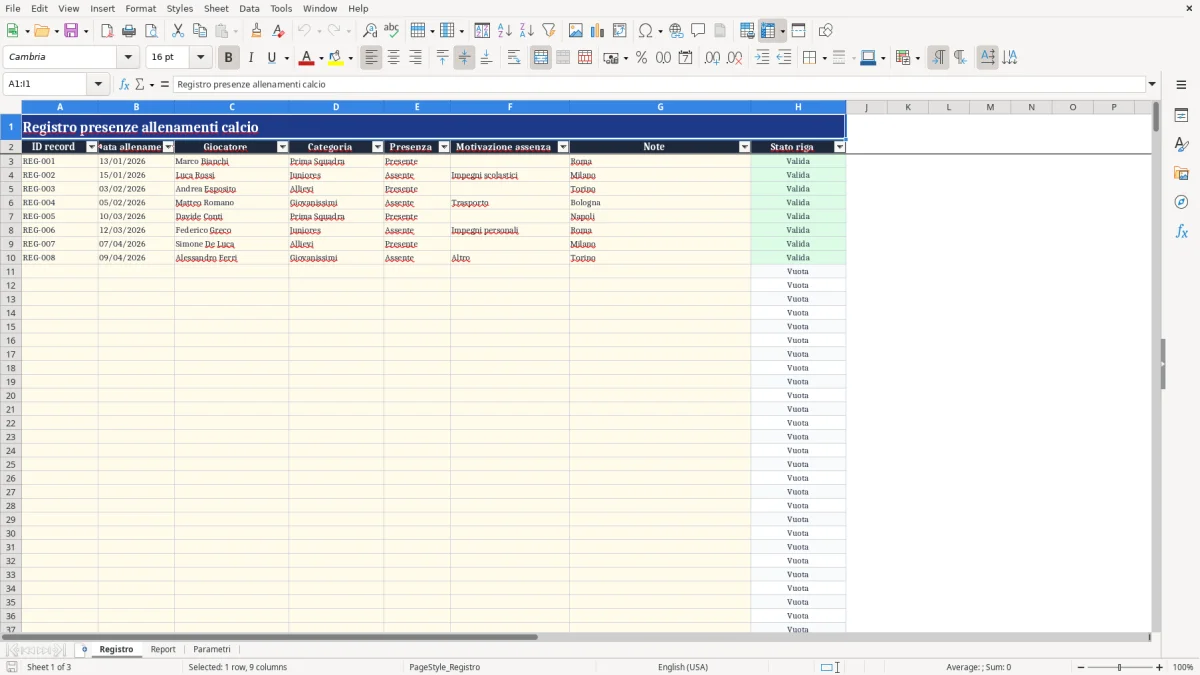Open the sidebar Properties panel icon
1200x675 pixels.
(1181, 116)
